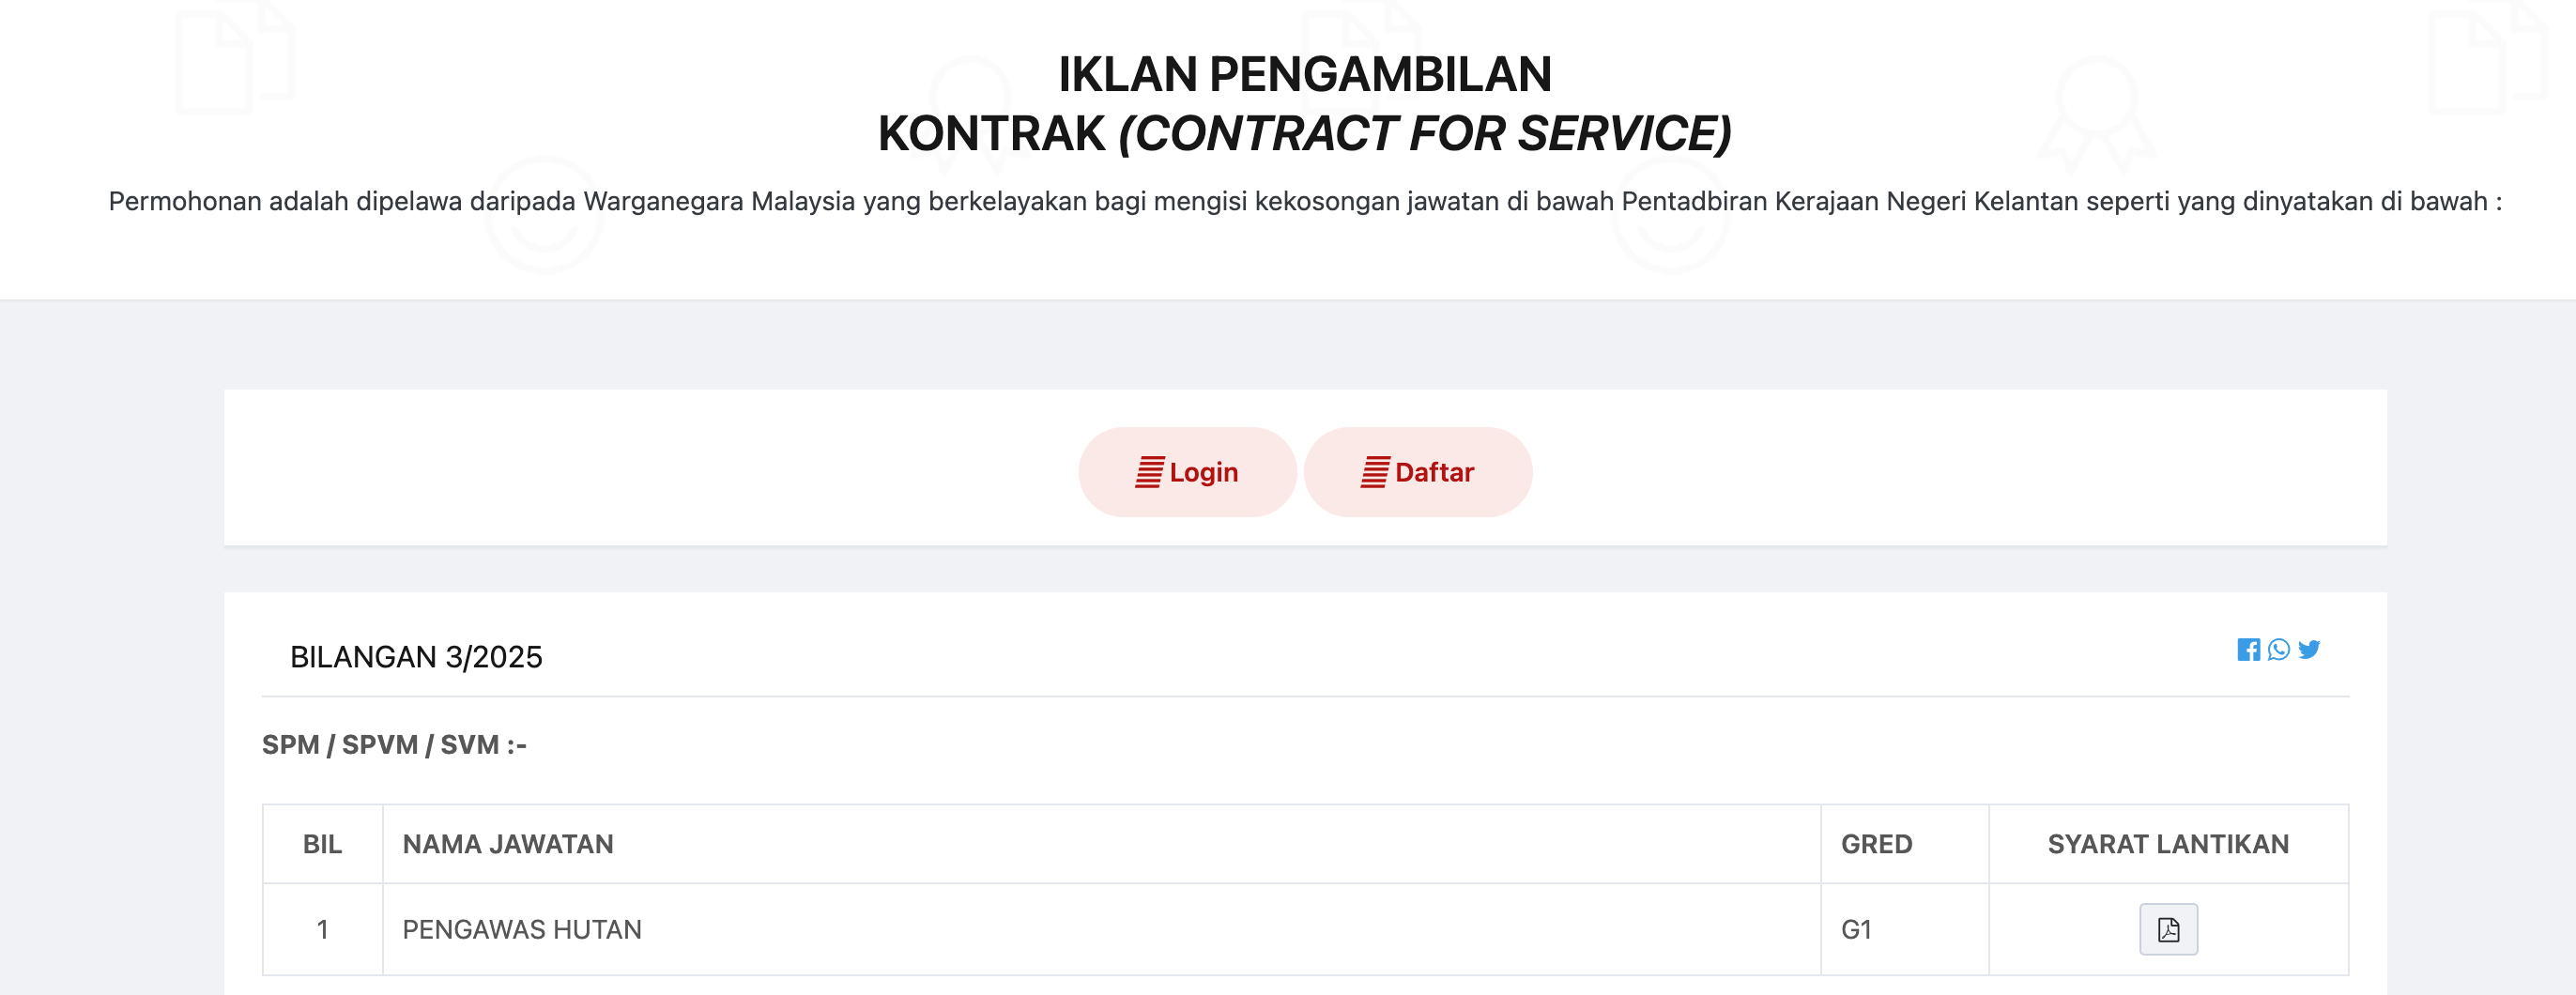
Task: Share the listing on Facebook
Action: 2248,650
